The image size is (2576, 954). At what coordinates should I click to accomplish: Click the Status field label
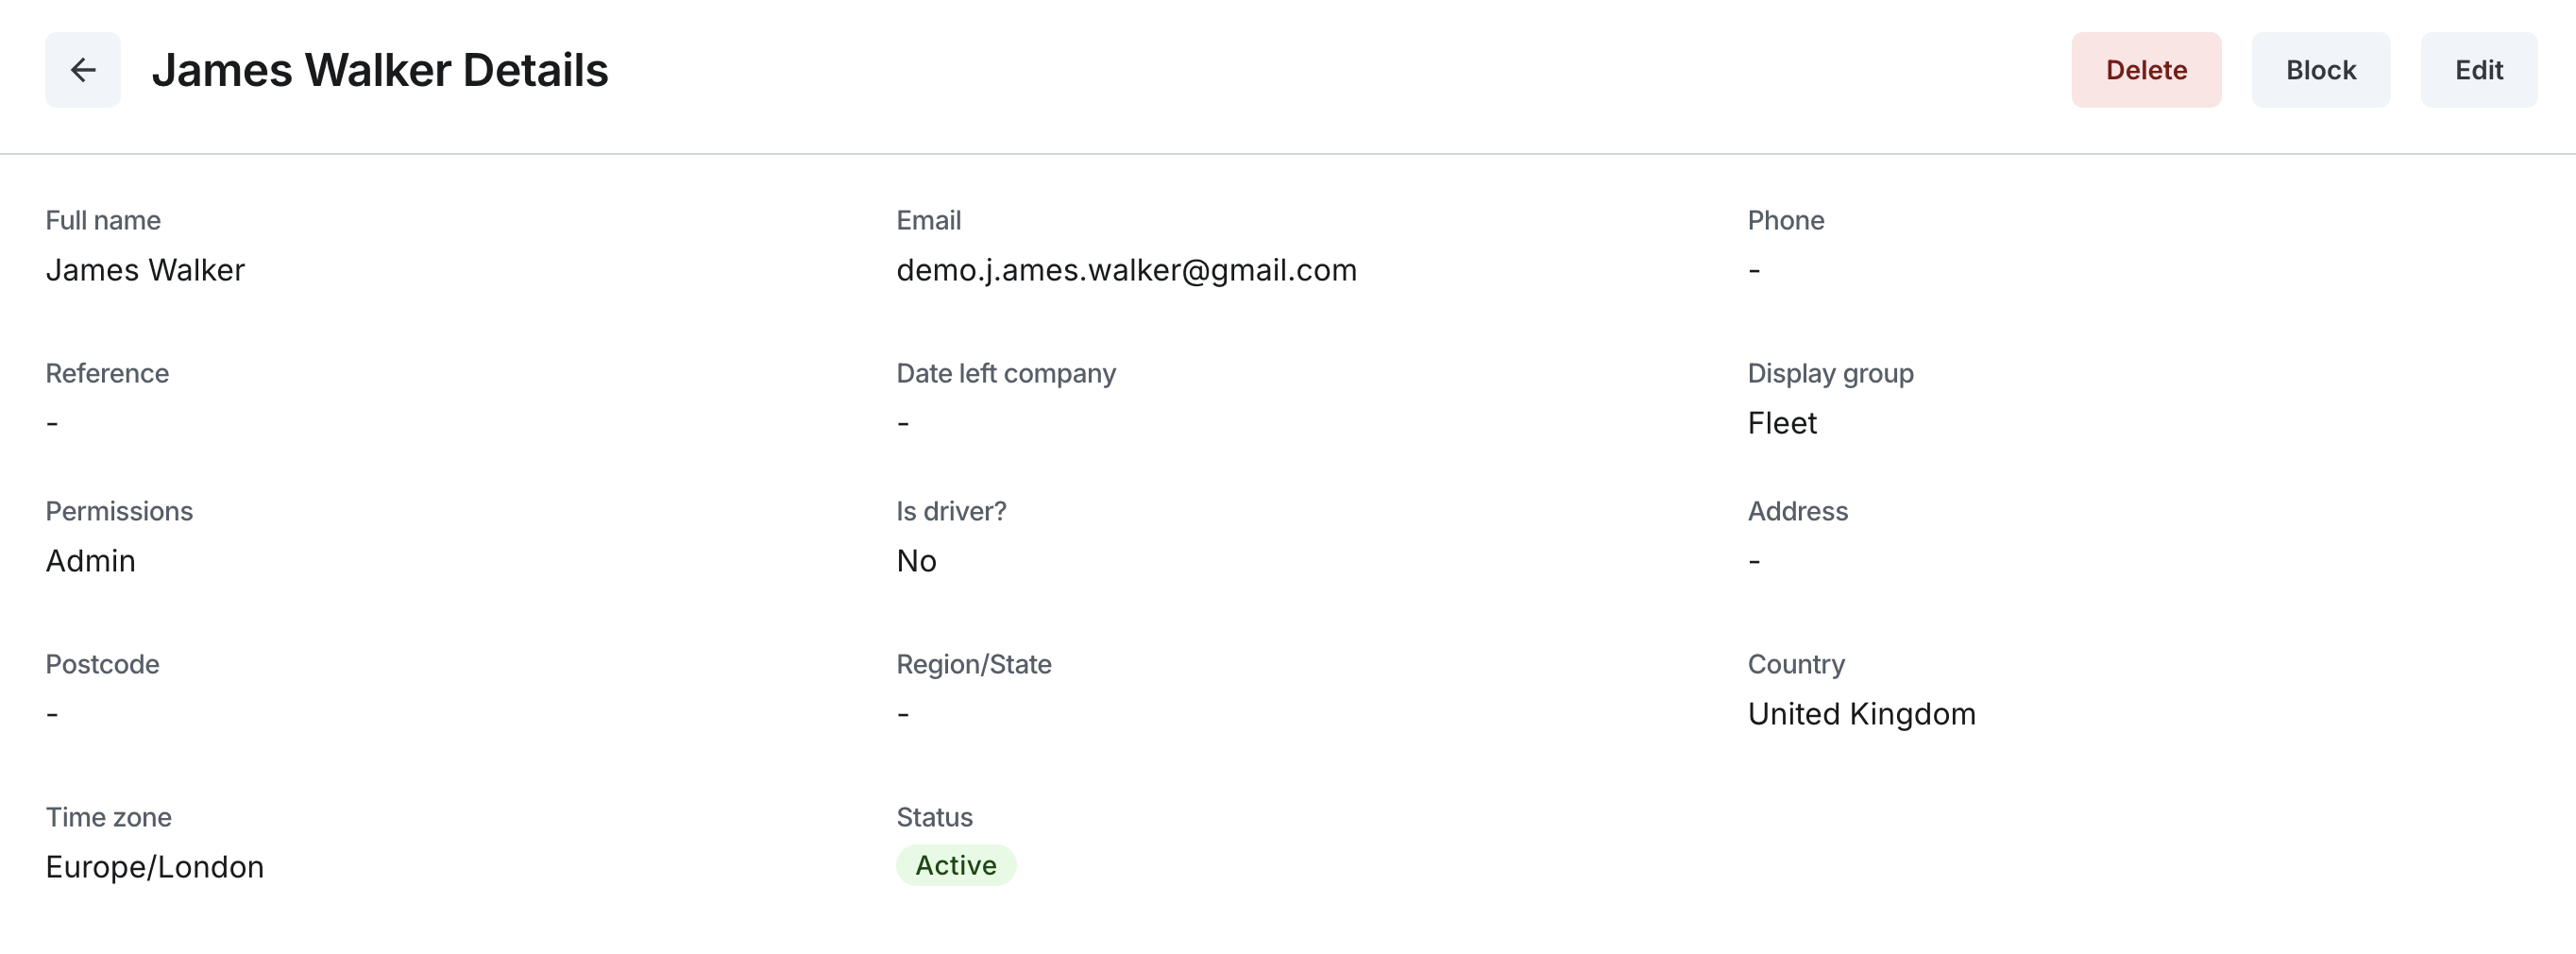pyautogui.click(x=934, y=817)
